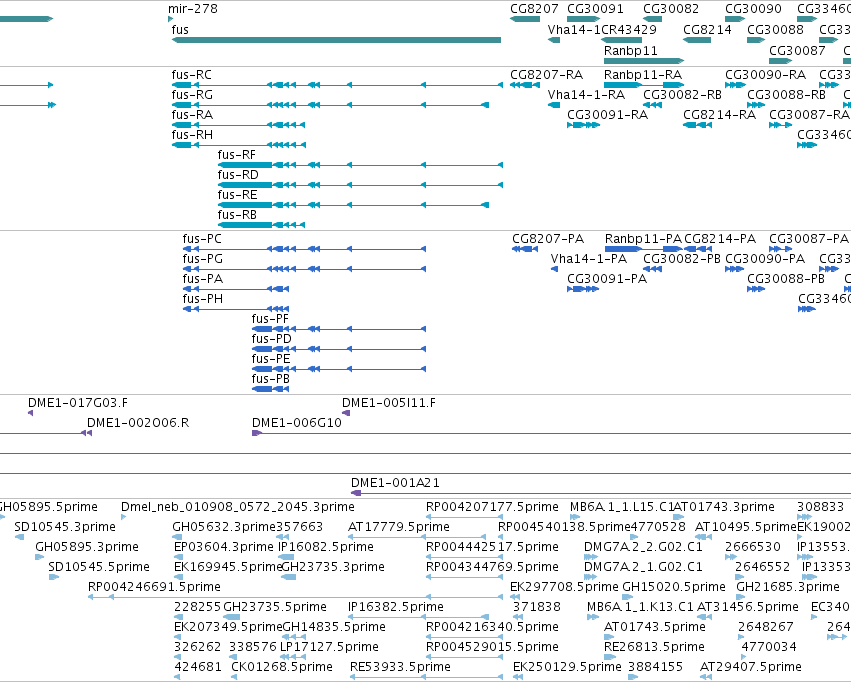Open the AT29407.5prime EST feature
Viewport: 851px width, 682px height.
tap(706, 677)
